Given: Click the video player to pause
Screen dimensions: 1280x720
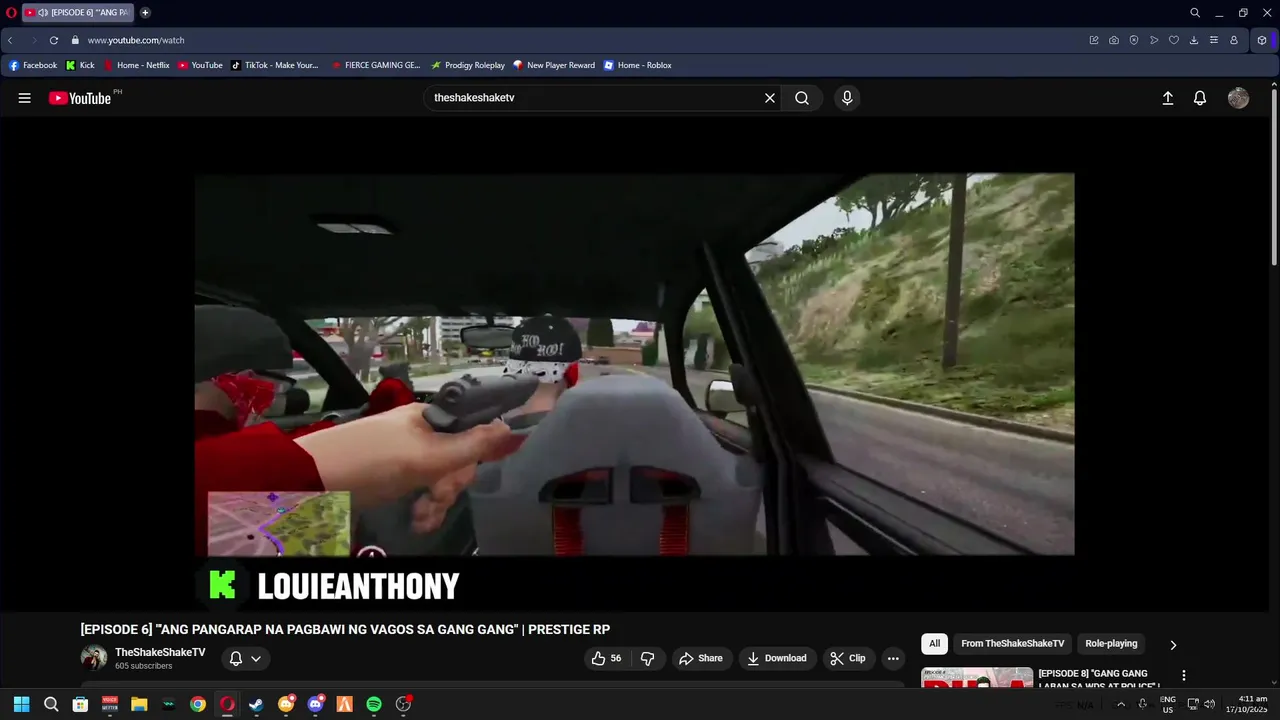Looking at the screenshot, I should 634,364.
